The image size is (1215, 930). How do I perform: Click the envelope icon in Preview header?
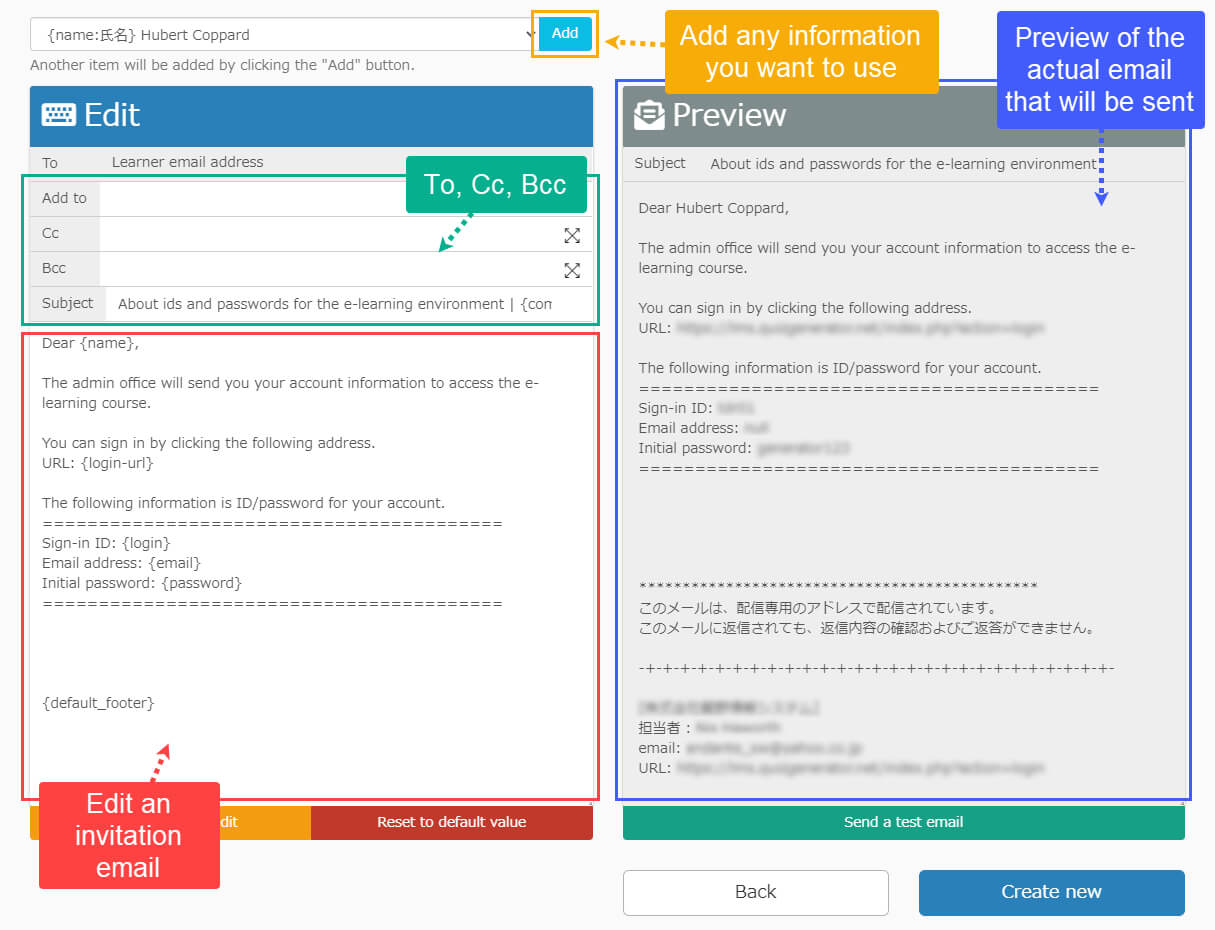click(649, 115)
